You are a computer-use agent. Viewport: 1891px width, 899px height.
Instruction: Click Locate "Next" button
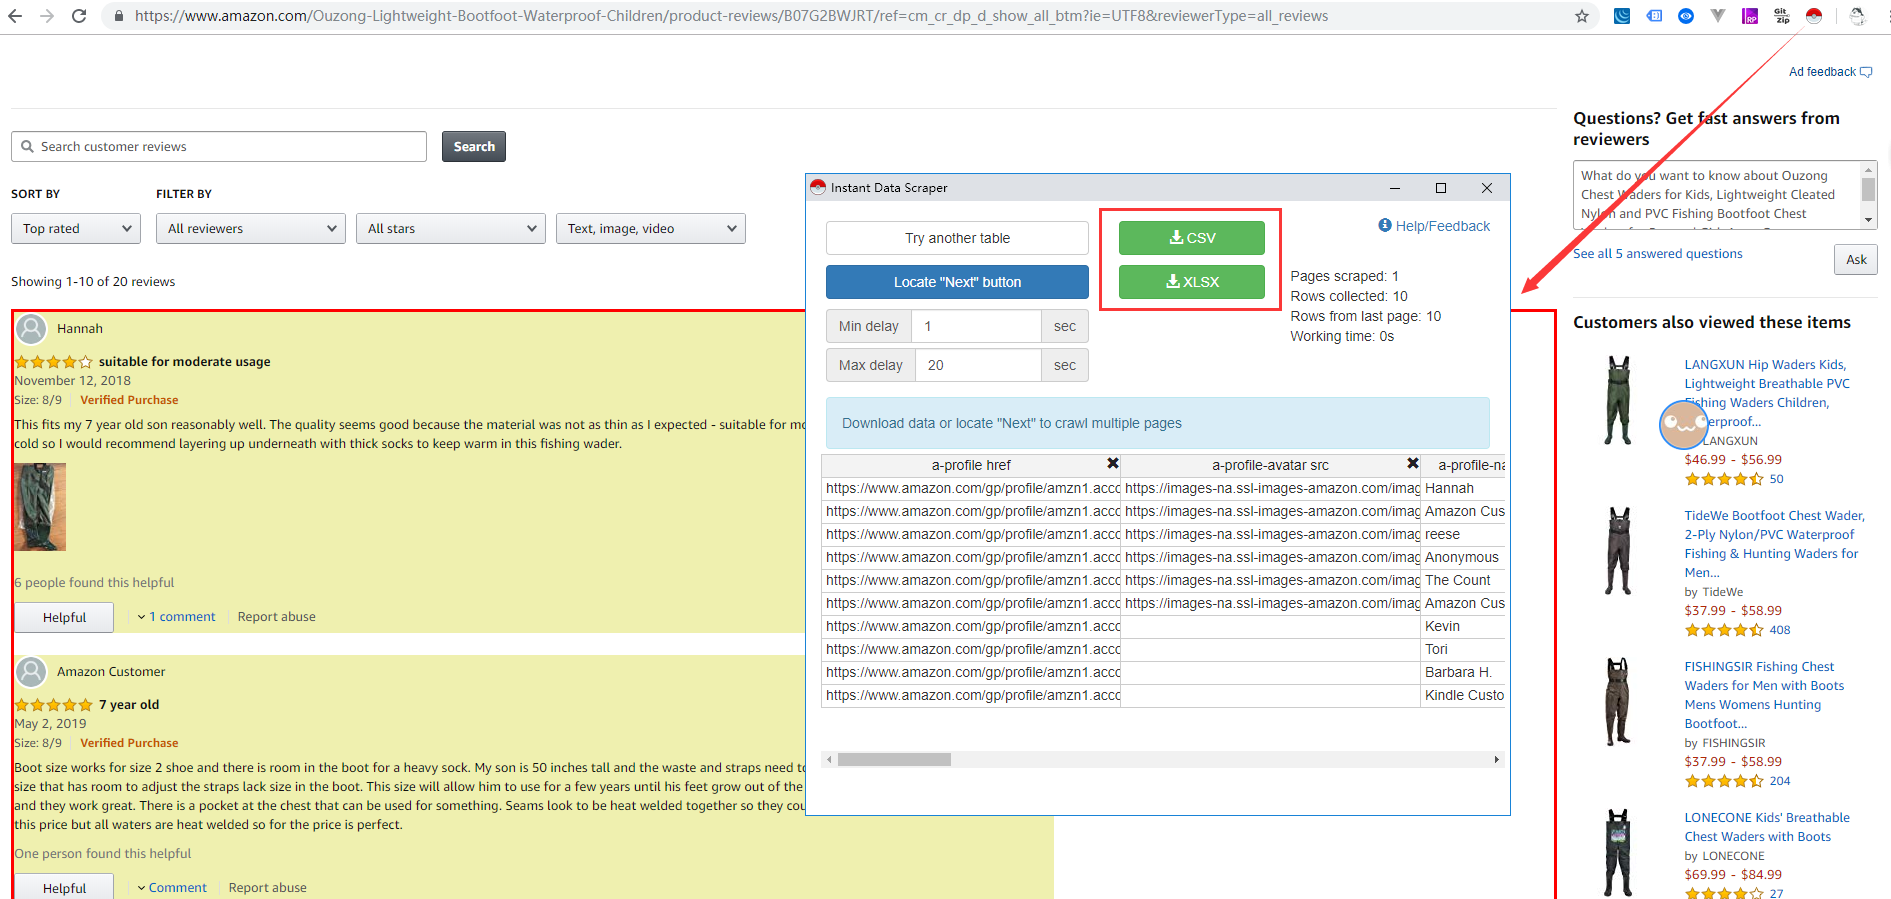point(957,282)
